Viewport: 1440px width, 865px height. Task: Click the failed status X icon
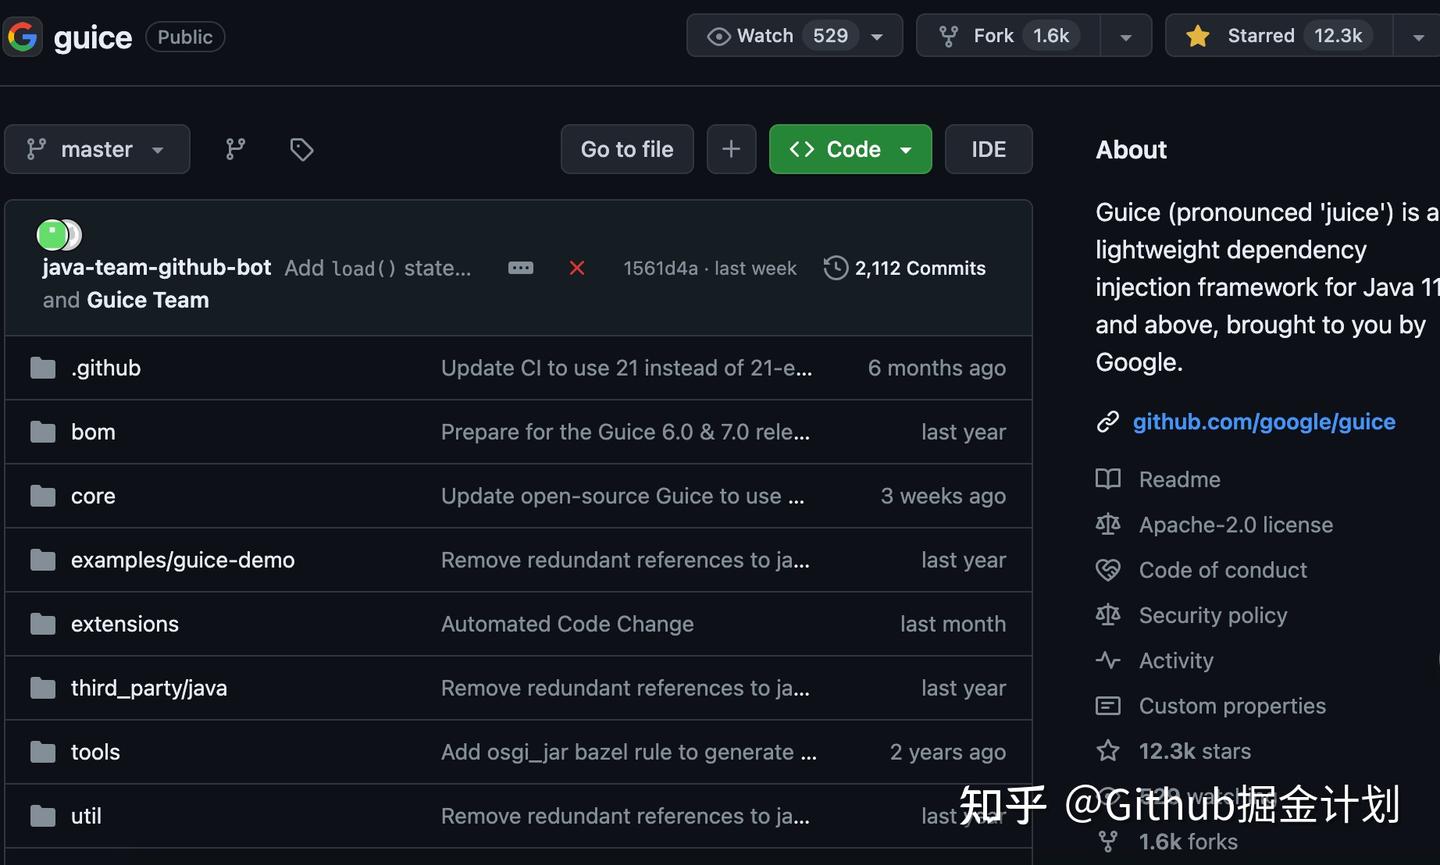click(x=577, y=268)
